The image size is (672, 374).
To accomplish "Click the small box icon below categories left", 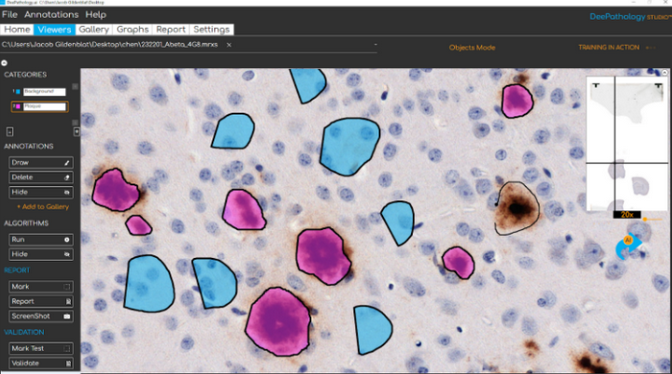I will pos(10,132).
